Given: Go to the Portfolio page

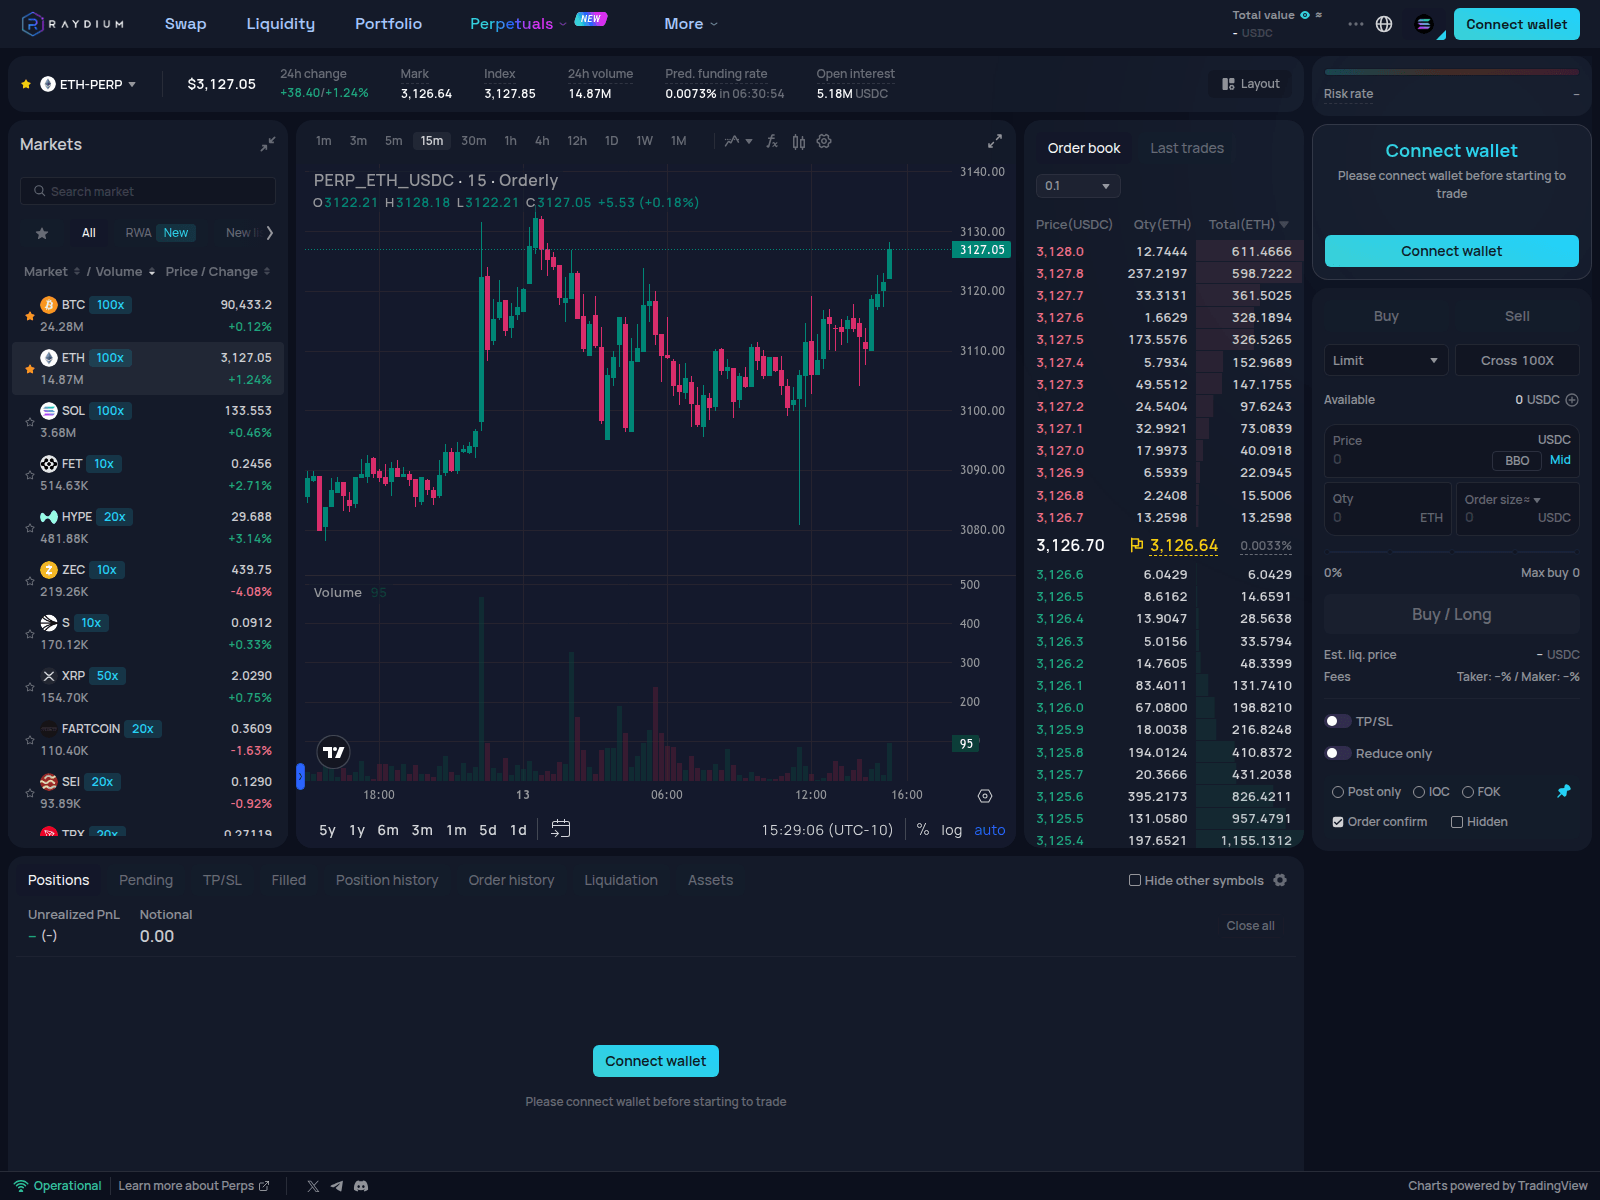Looking at the screenshot, I should (389, 24).
